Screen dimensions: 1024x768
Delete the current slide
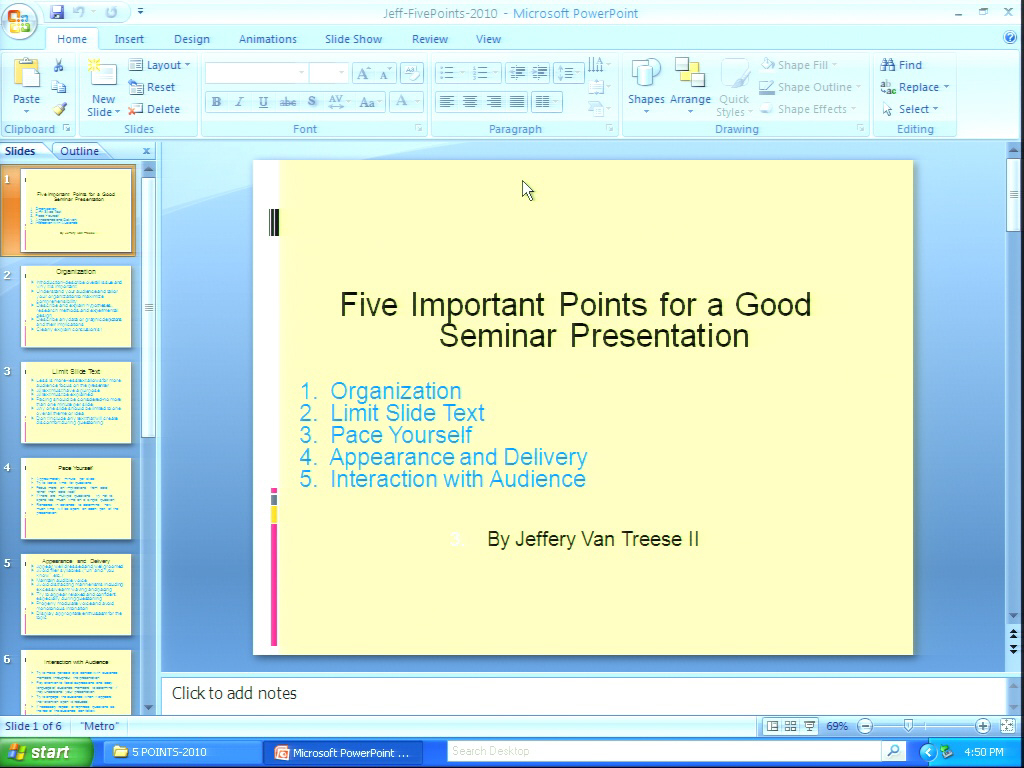pyautogui.click(x=153, y=109)
